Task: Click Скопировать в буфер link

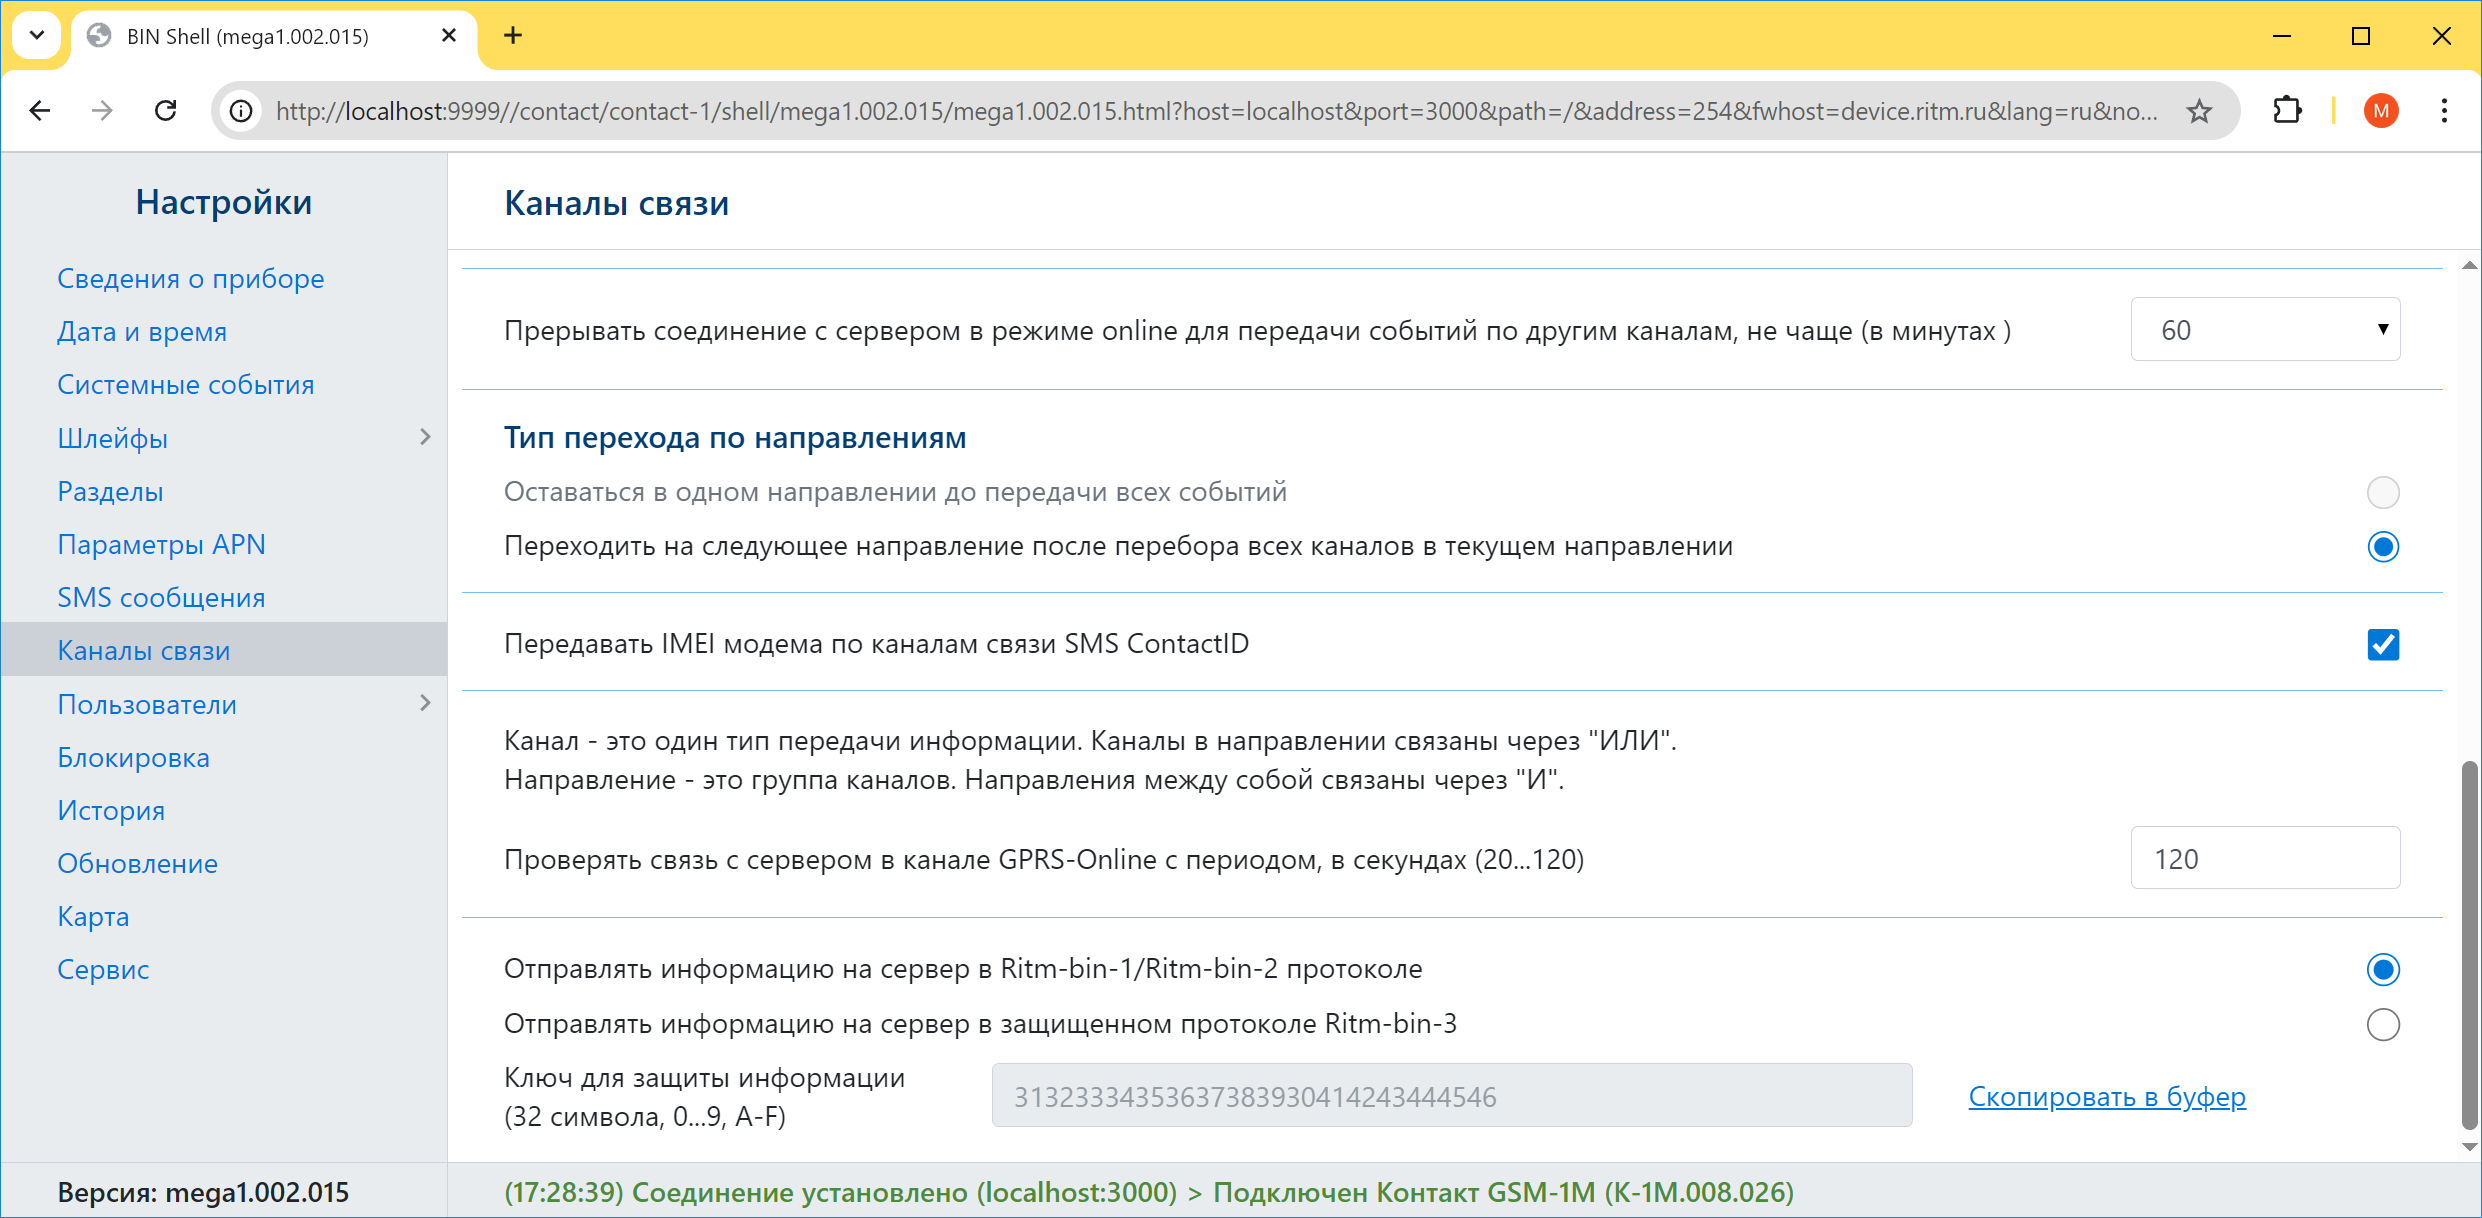Action: point(2107,1096)
